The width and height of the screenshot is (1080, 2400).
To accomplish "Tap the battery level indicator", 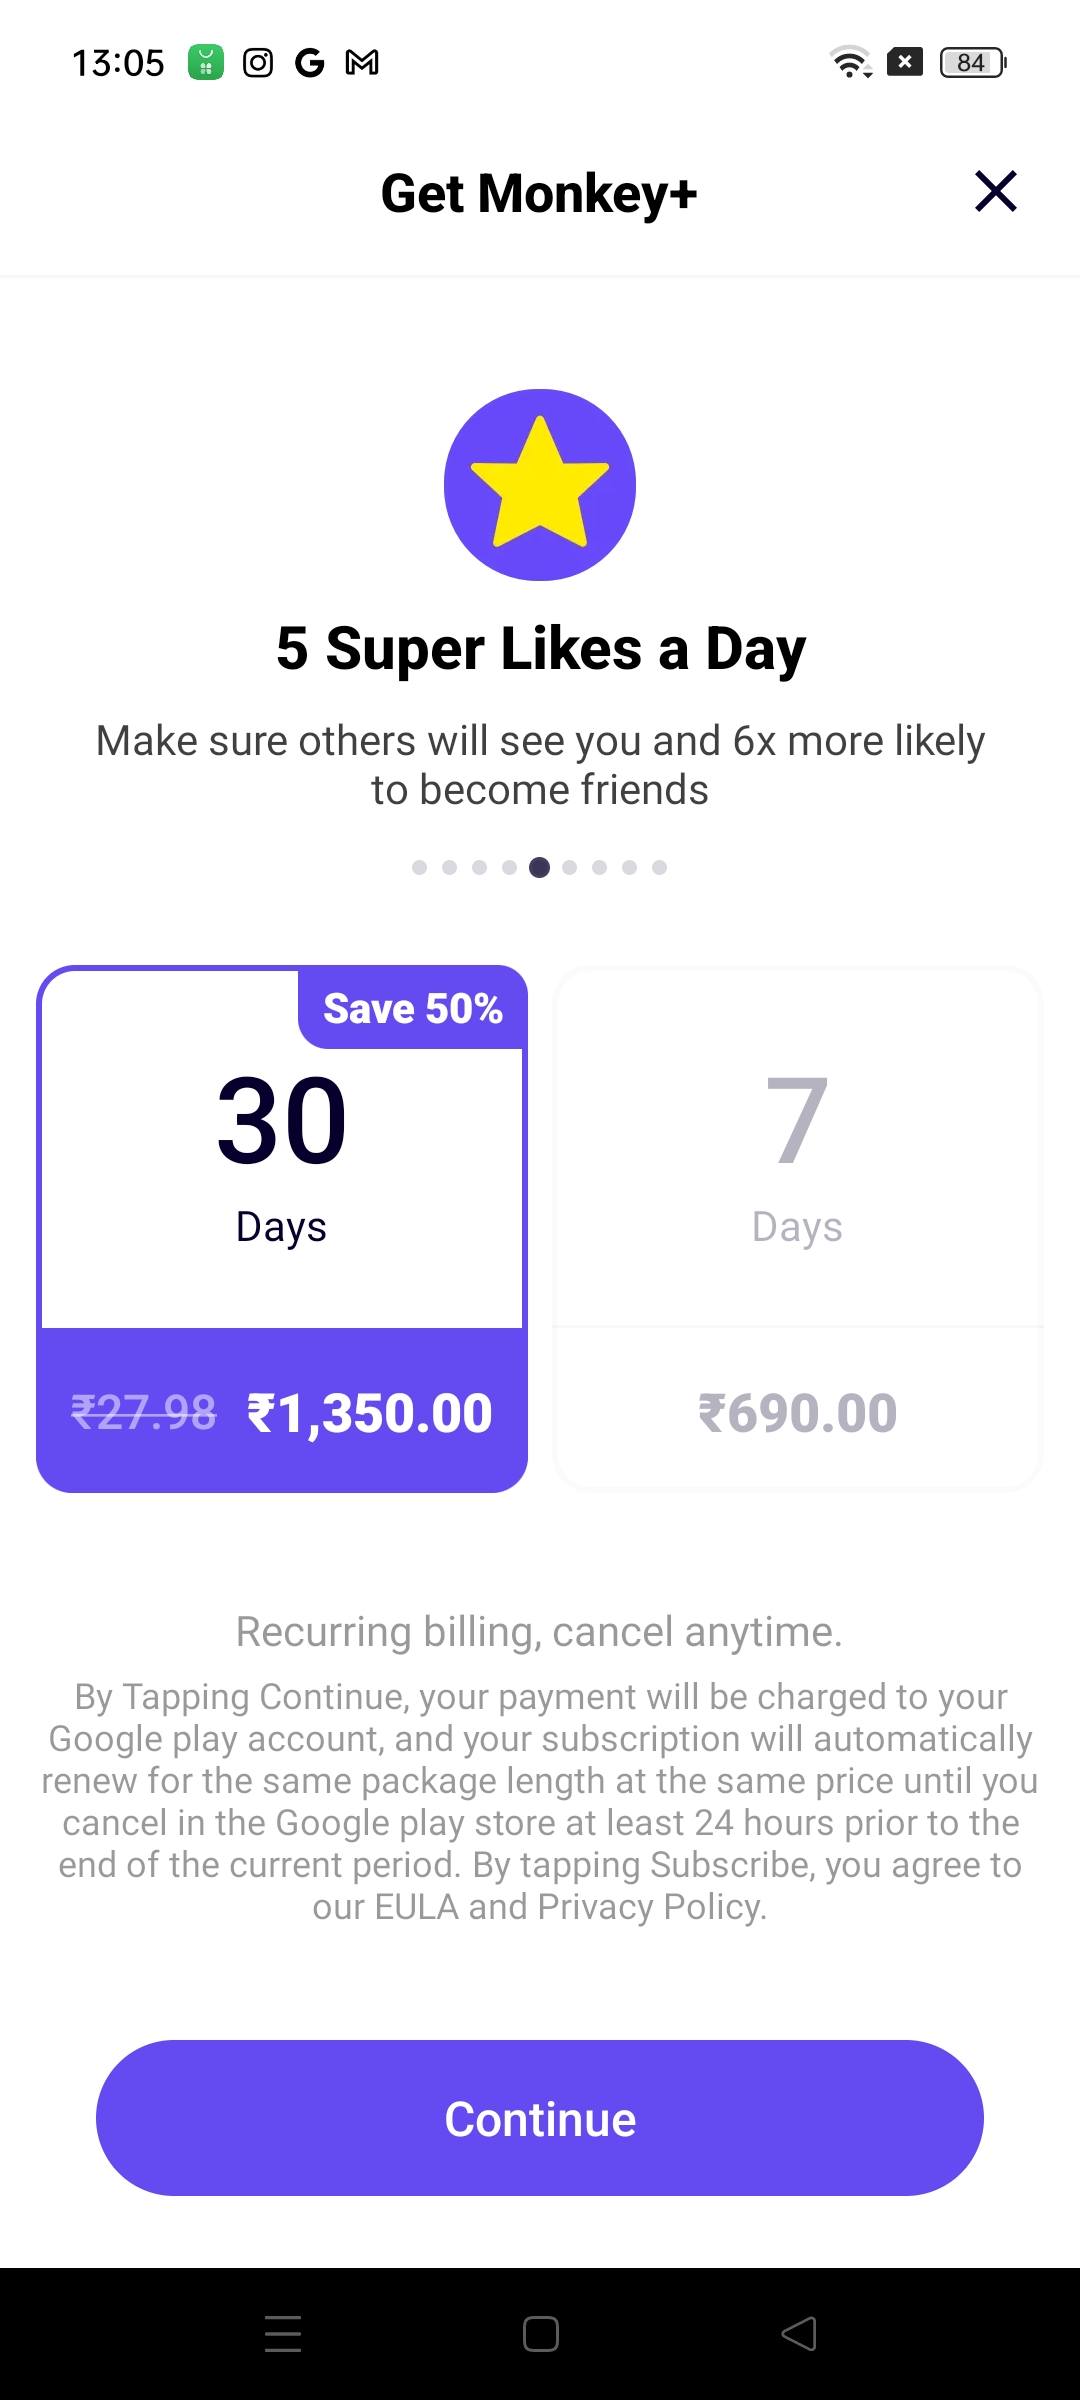I will click(x=973, y=62).
